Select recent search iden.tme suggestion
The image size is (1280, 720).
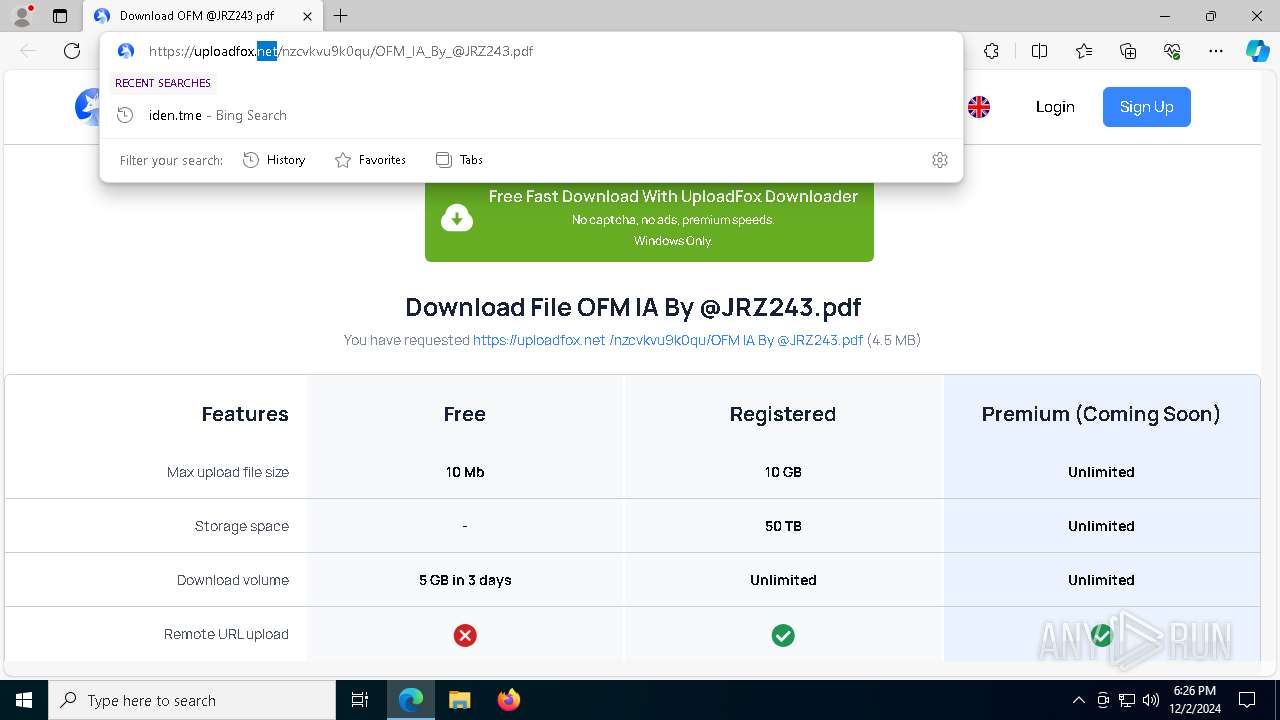[531, 115]
